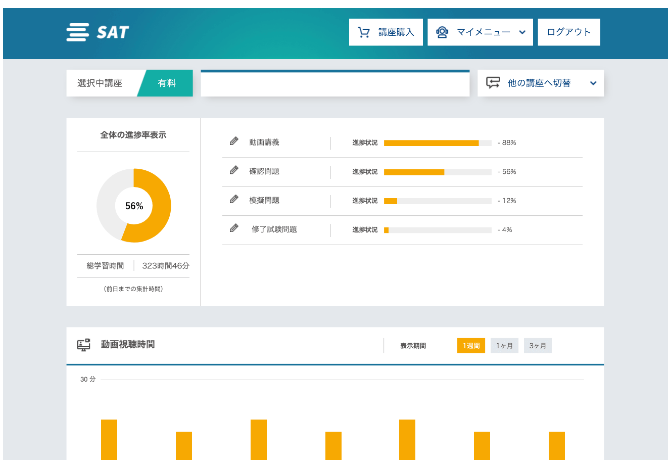
Task: Click the 56% donut progress chart
Action: 134,205
